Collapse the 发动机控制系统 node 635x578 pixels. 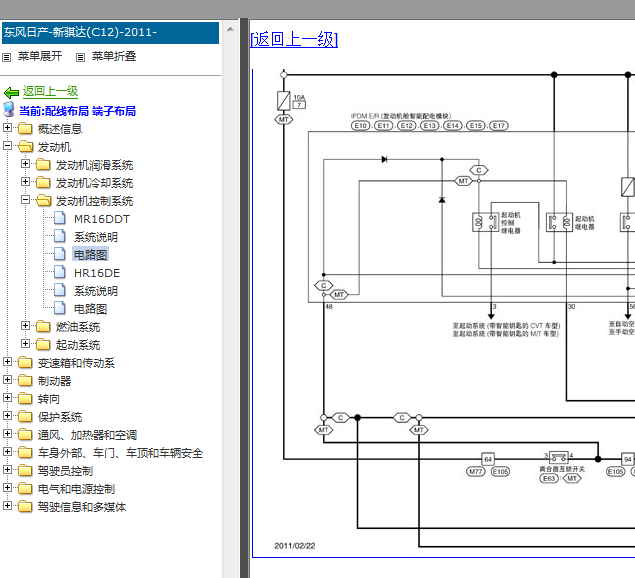tap(25, 199)
